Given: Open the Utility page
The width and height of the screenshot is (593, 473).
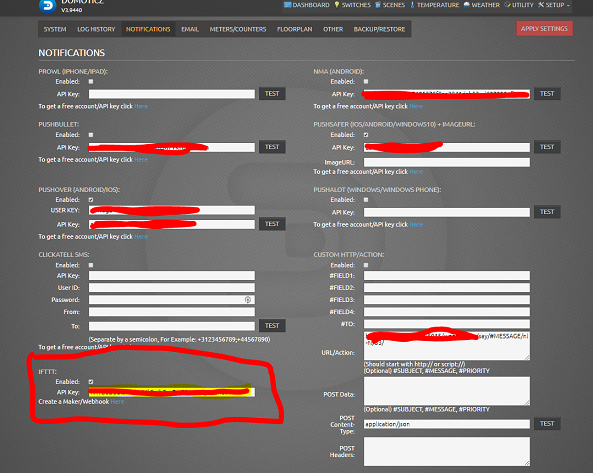Looking at the screenshot, I should click(518, 5).
